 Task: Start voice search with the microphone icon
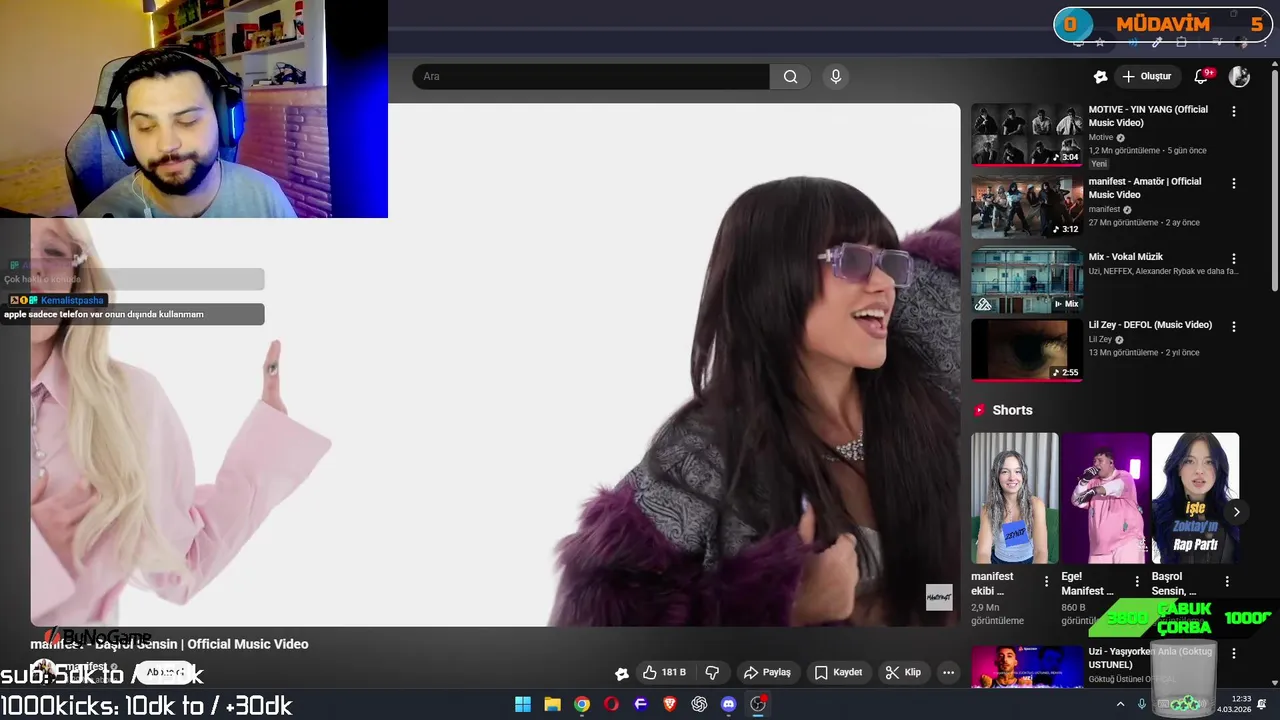coord(836,77)
